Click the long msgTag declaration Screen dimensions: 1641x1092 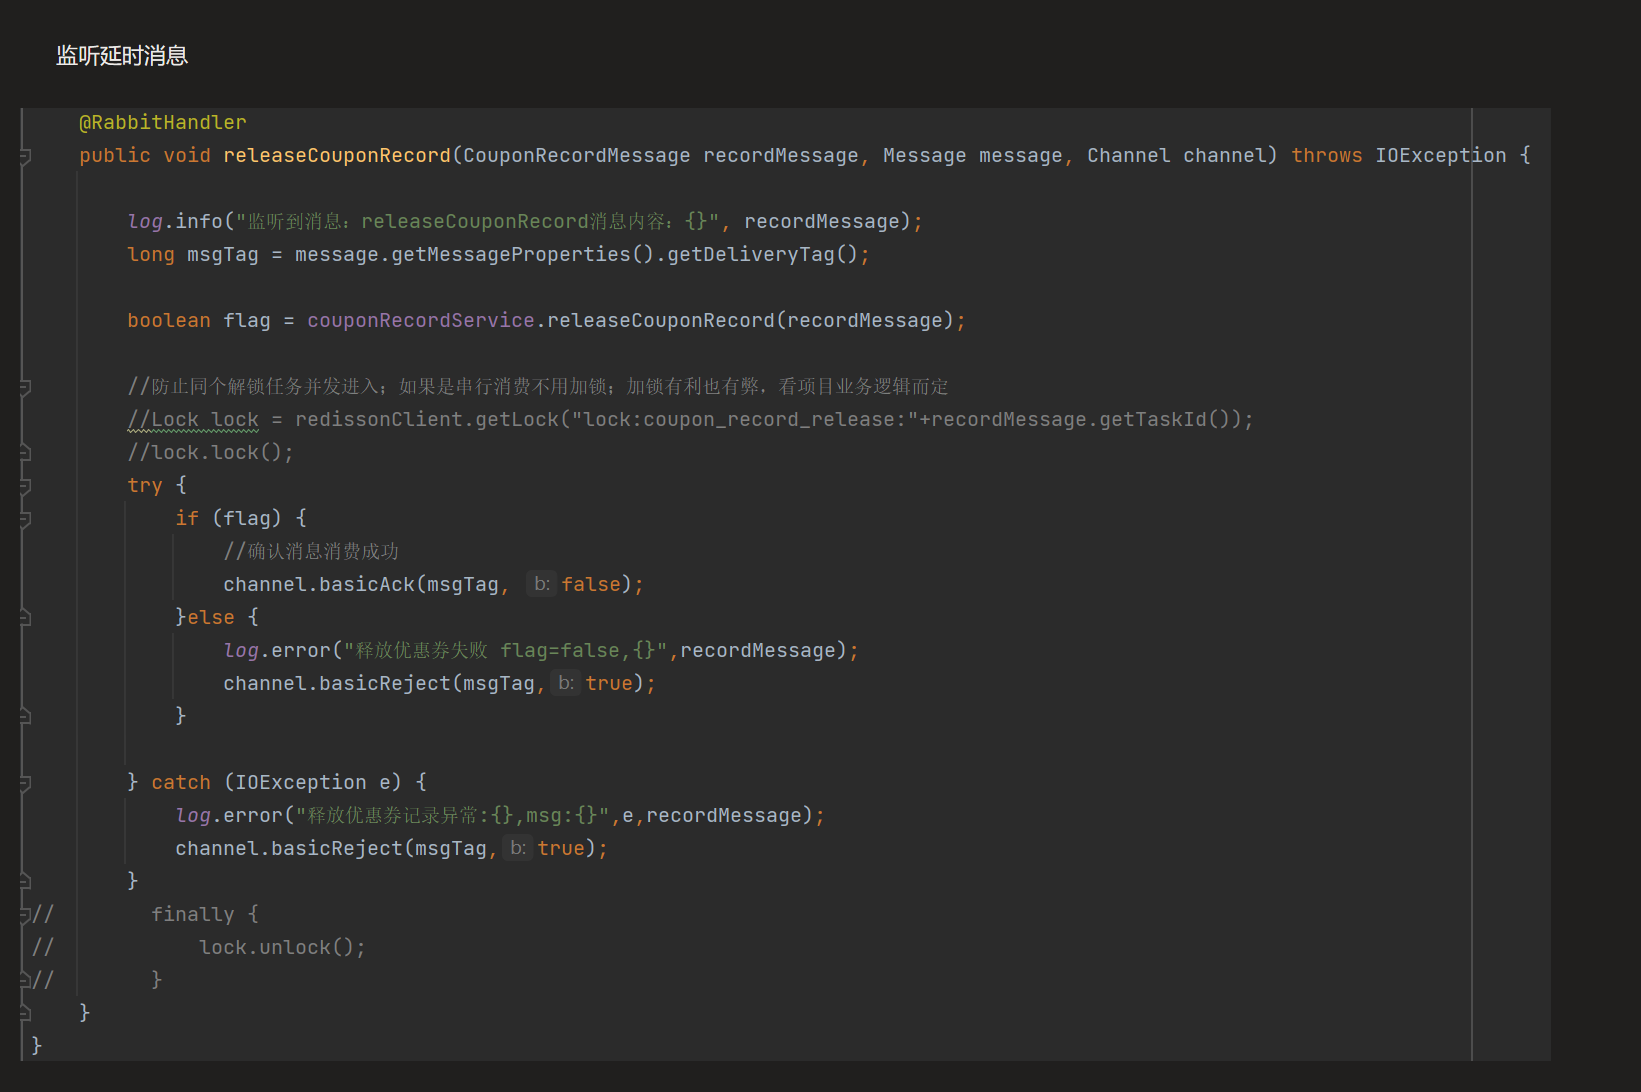193,255
